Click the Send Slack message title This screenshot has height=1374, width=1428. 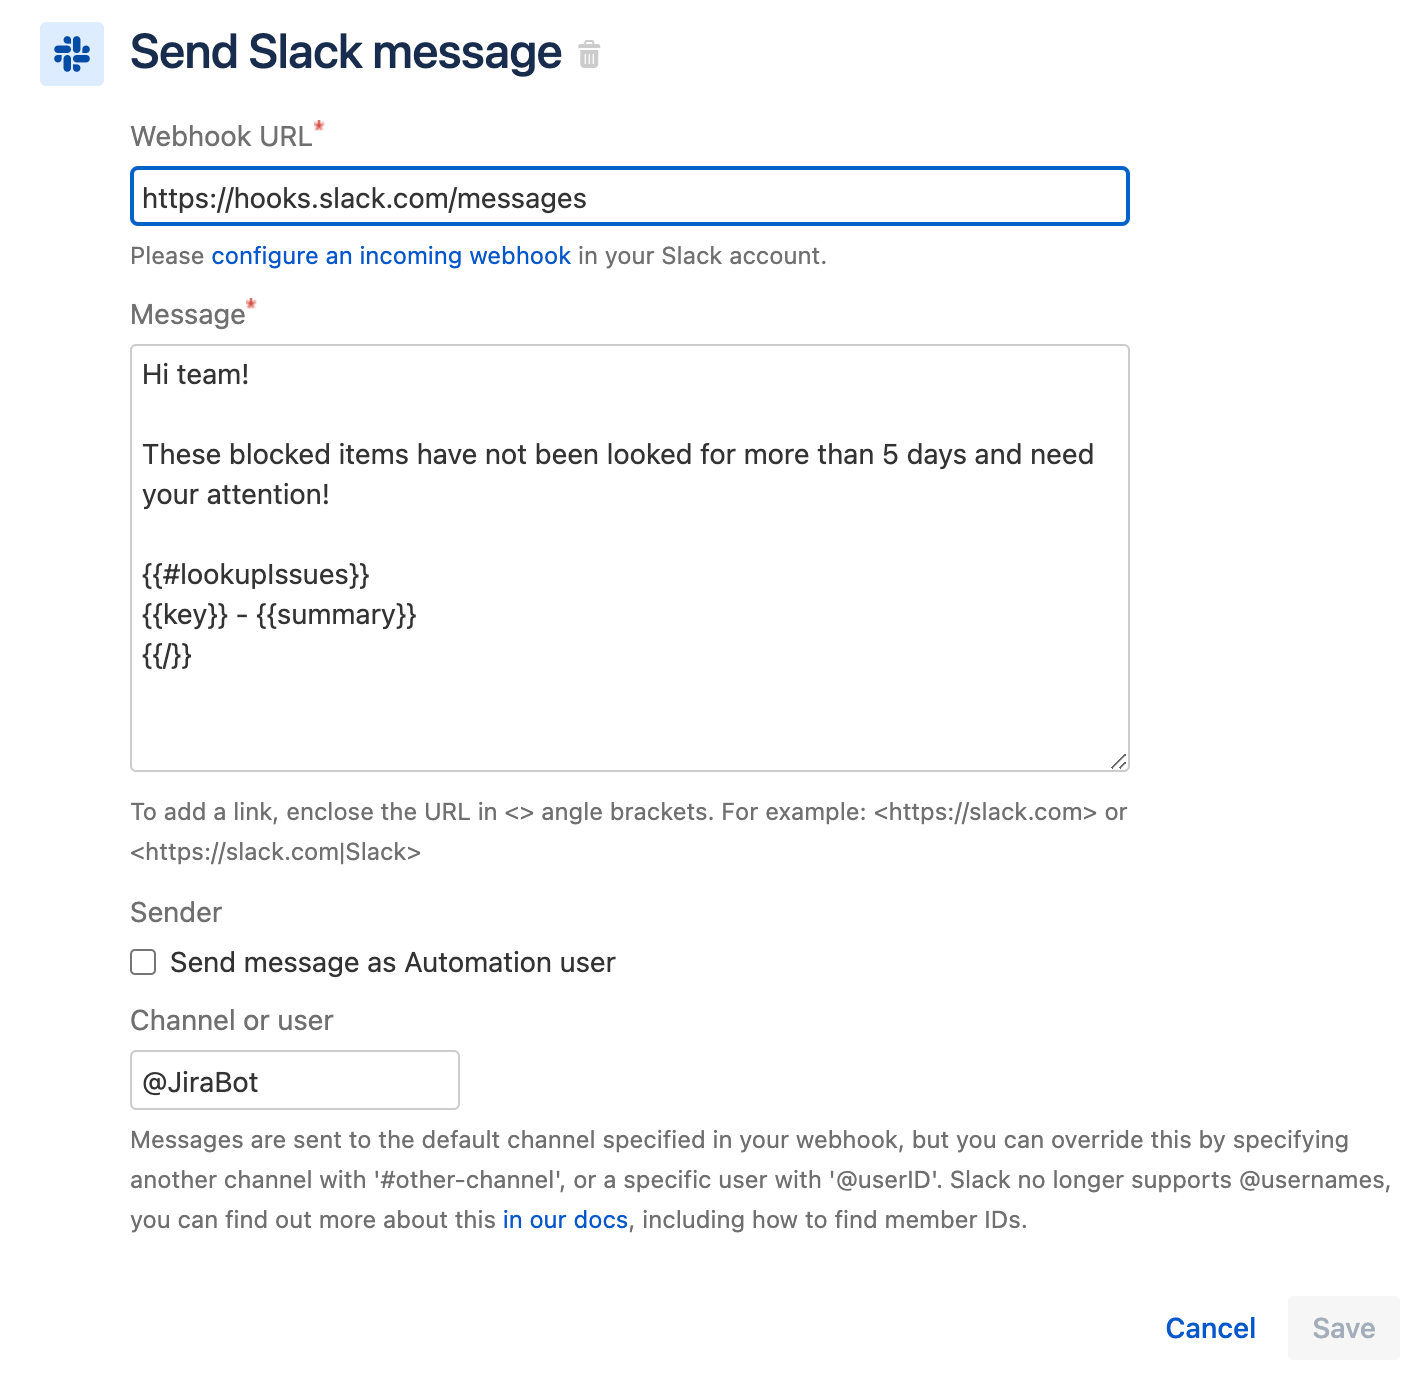pos(346,52)
